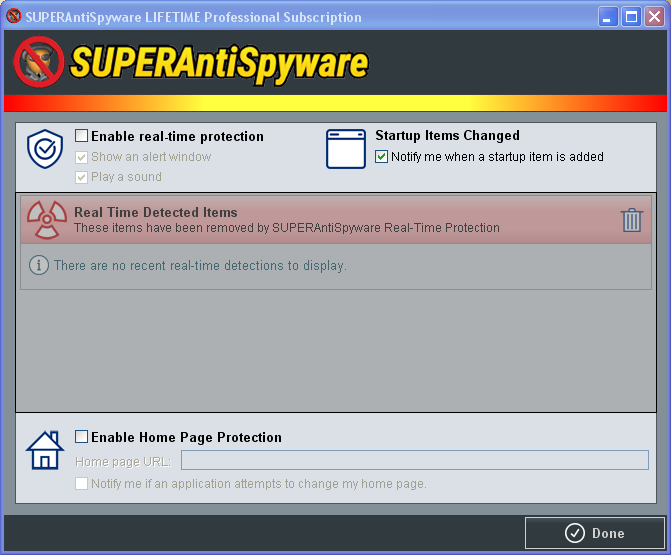
Task: Click 'There are no recent real-time detections' text
Action: pyautogui.click(x=200, y=266)
